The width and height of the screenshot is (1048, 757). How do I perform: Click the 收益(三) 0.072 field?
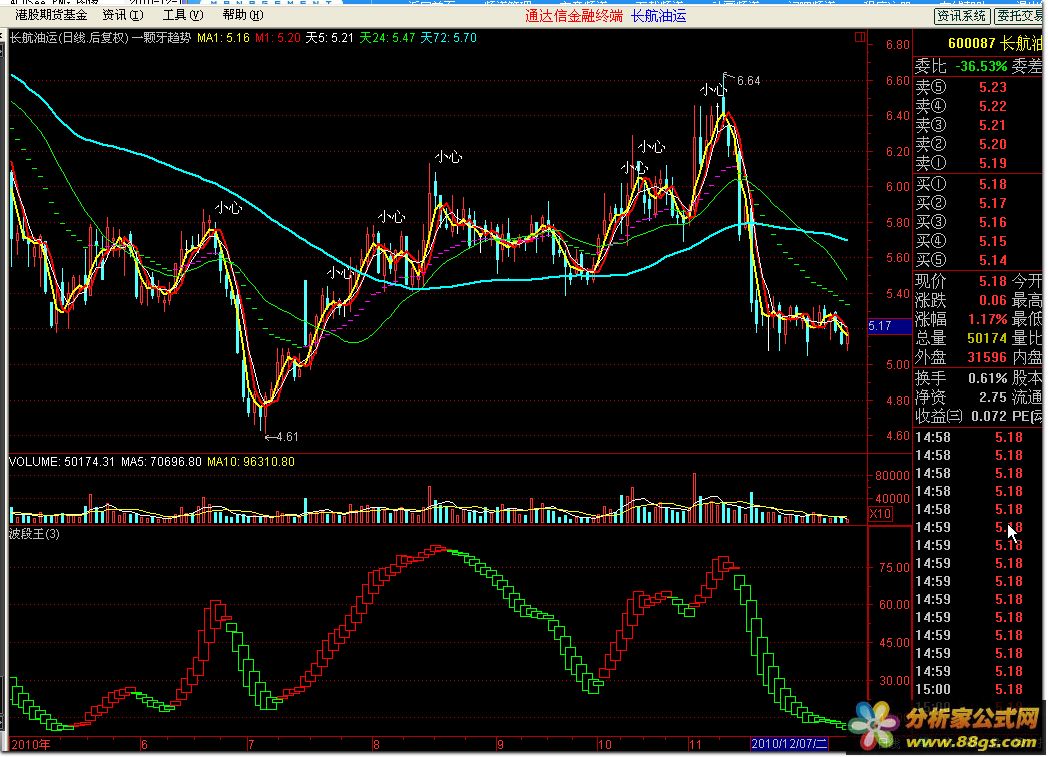tap(961, 416)
